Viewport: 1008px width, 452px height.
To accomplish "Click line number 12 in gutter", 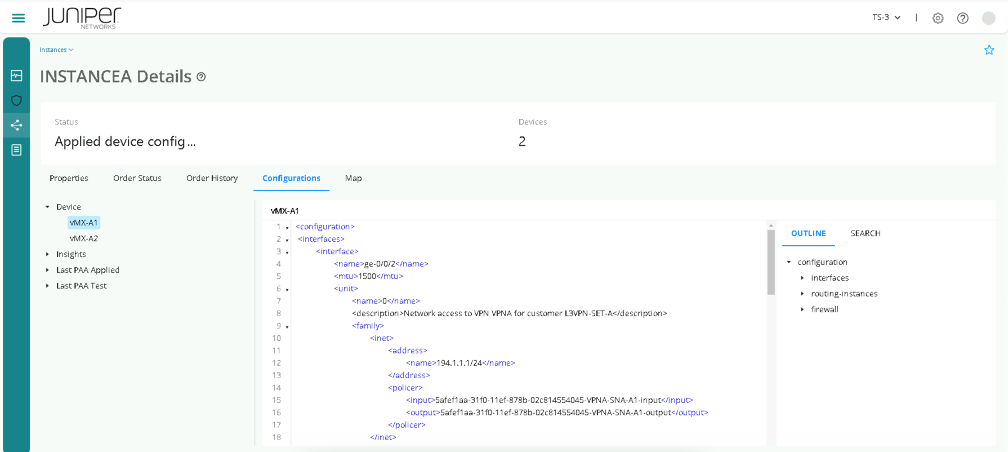I will 277,363.
